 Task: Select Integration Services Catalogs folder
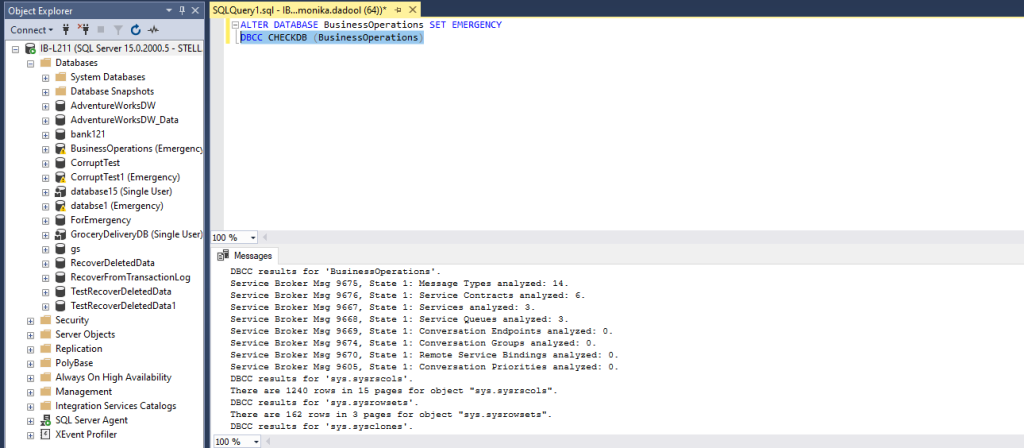coord(116,406)
